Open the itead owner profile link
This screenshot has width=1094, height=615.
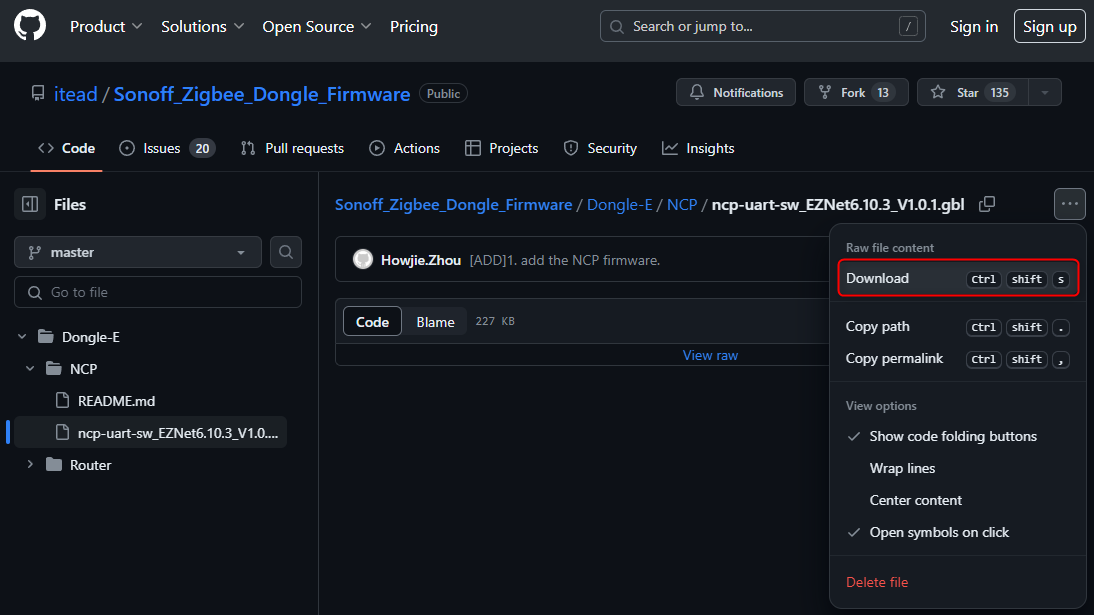tap(76, 94)
